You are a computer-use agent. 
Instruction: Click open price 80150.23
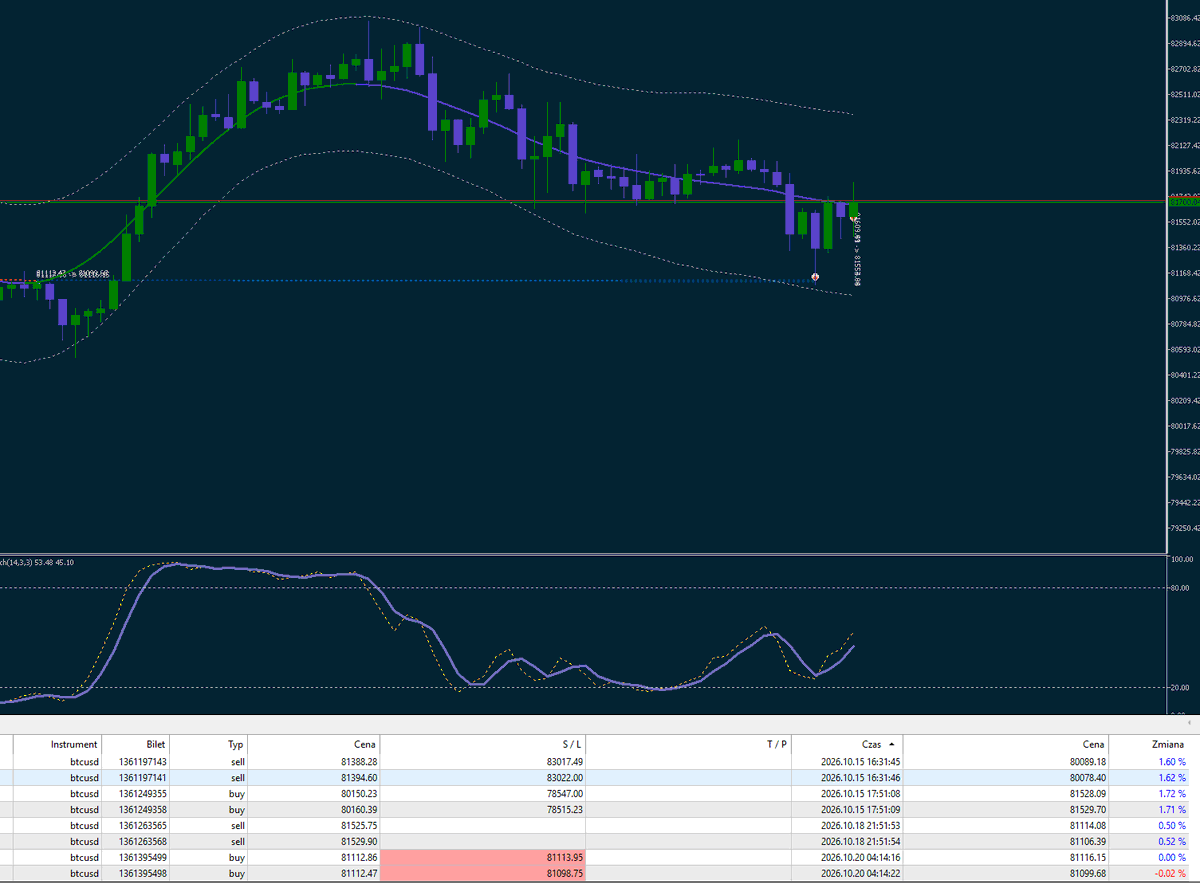pos(358,793)
